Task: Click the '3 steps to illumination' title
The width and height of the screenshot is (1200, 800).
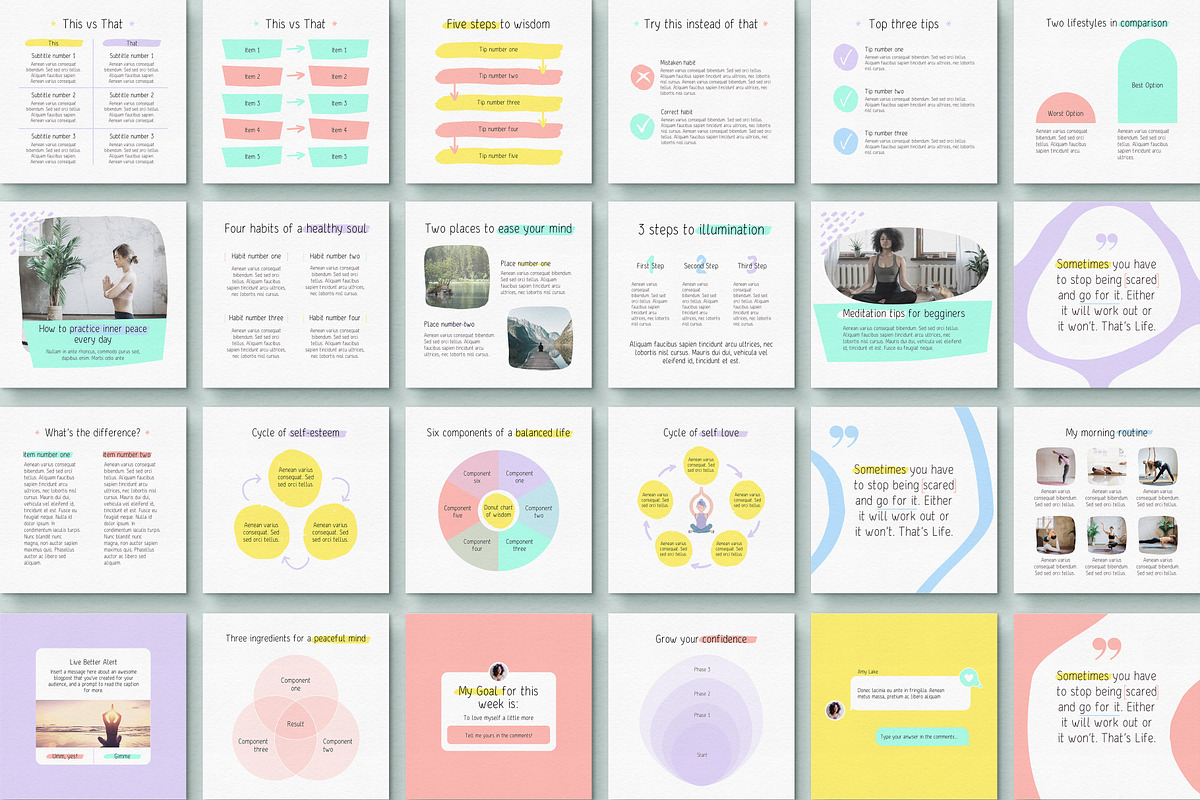Action: click(x=701, y=229)
